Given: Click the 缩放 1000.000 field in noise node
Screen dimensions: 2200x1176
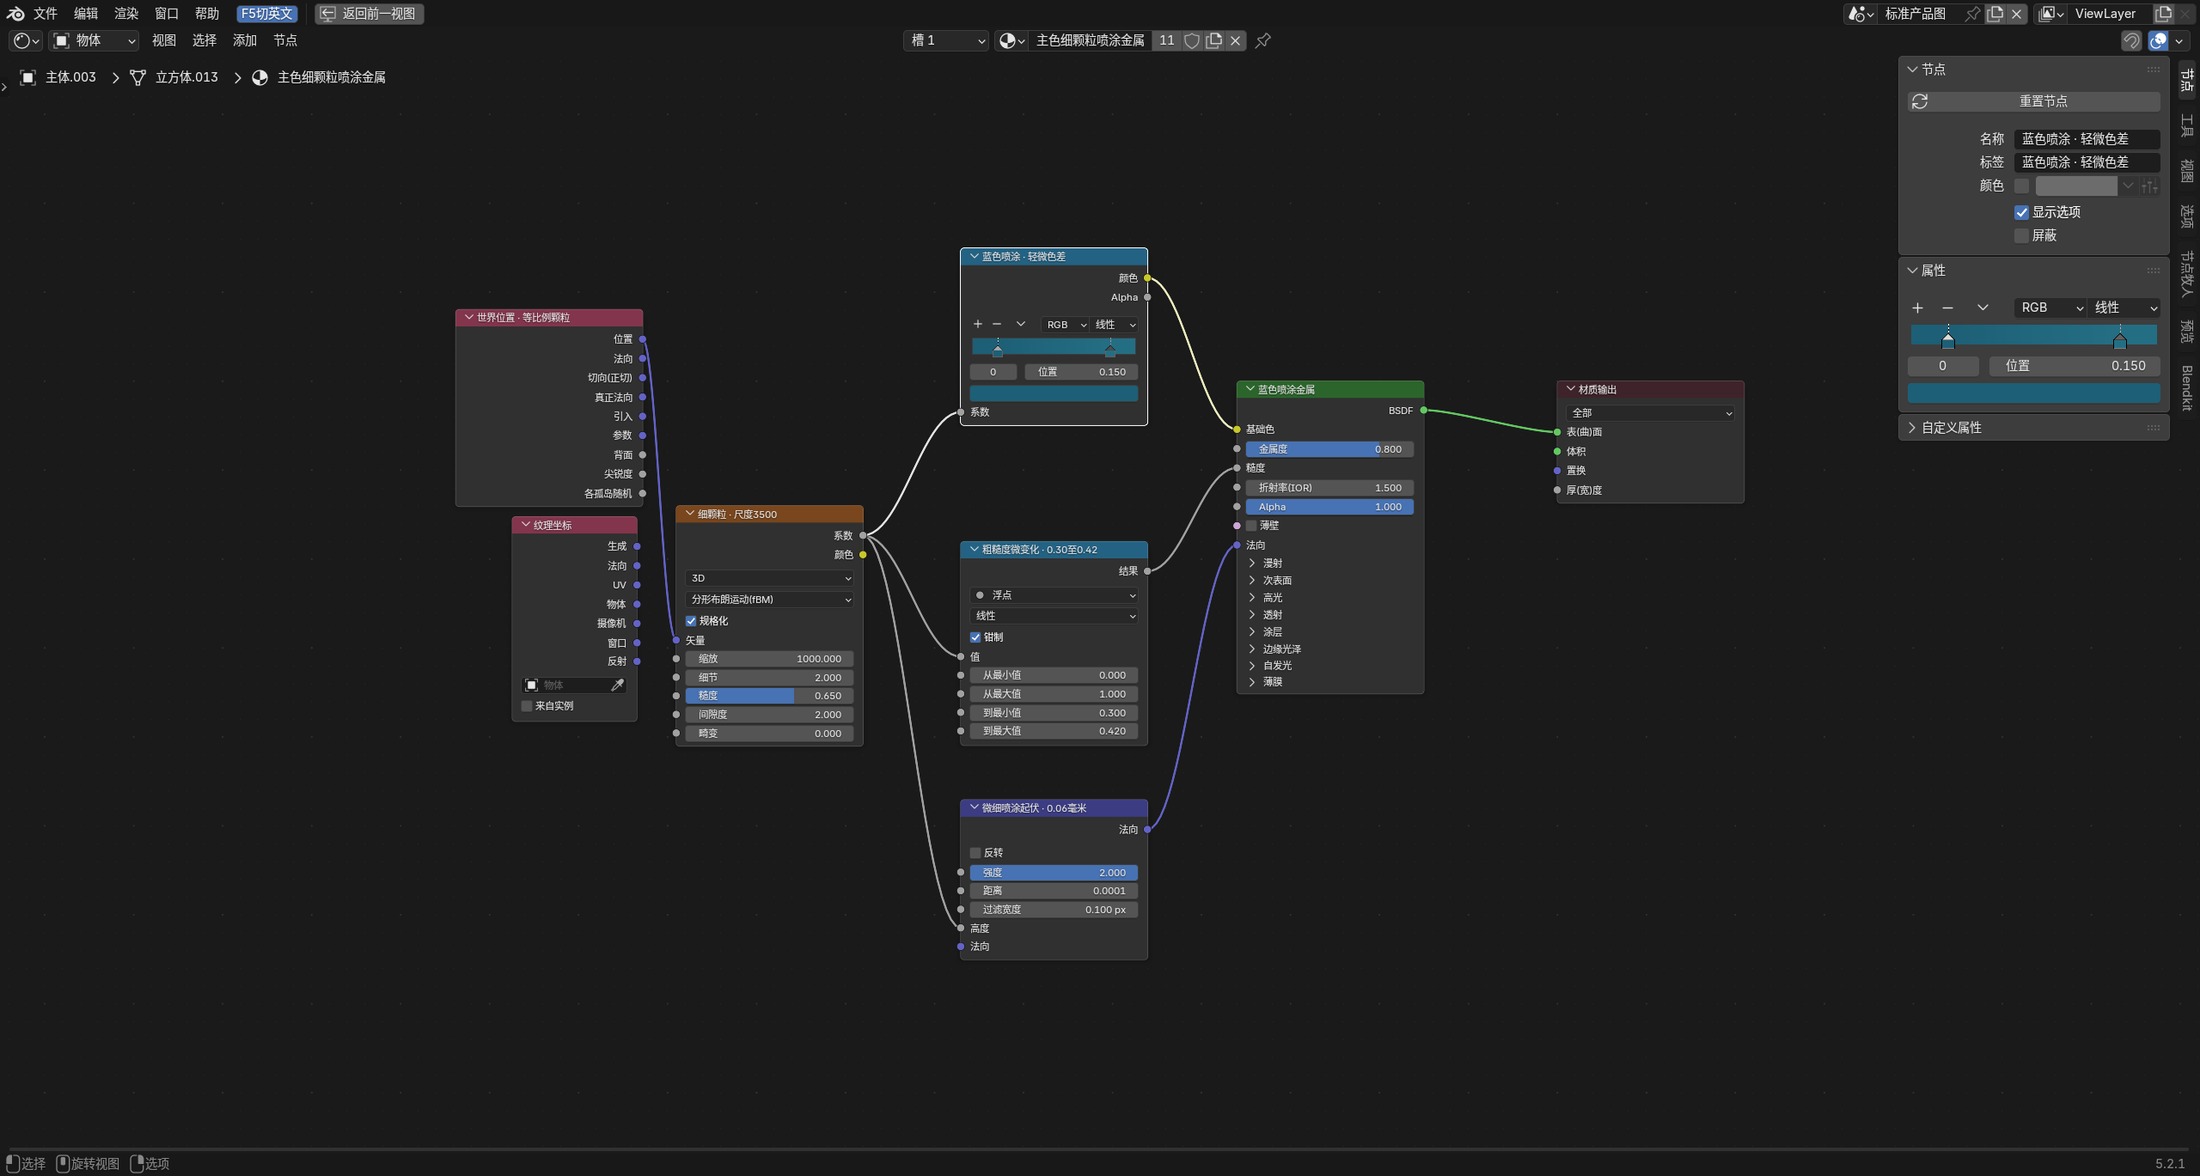Looking at the screenshot, I should click(769, 659).
